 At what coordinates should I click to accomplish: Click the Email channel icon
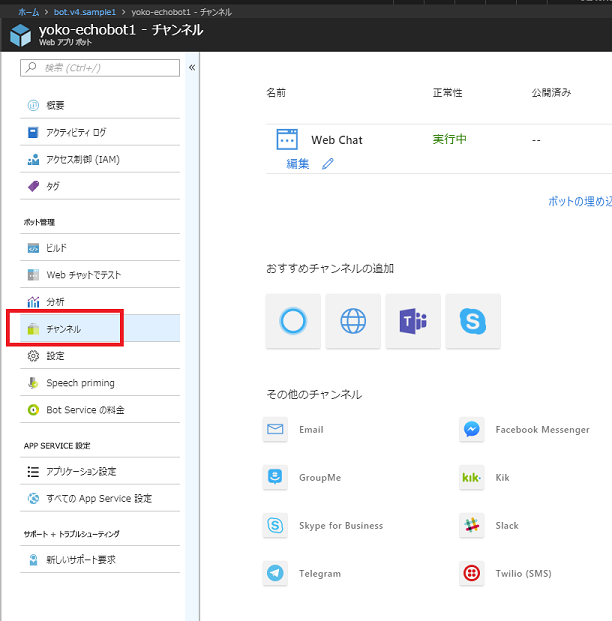coord(275,429)
